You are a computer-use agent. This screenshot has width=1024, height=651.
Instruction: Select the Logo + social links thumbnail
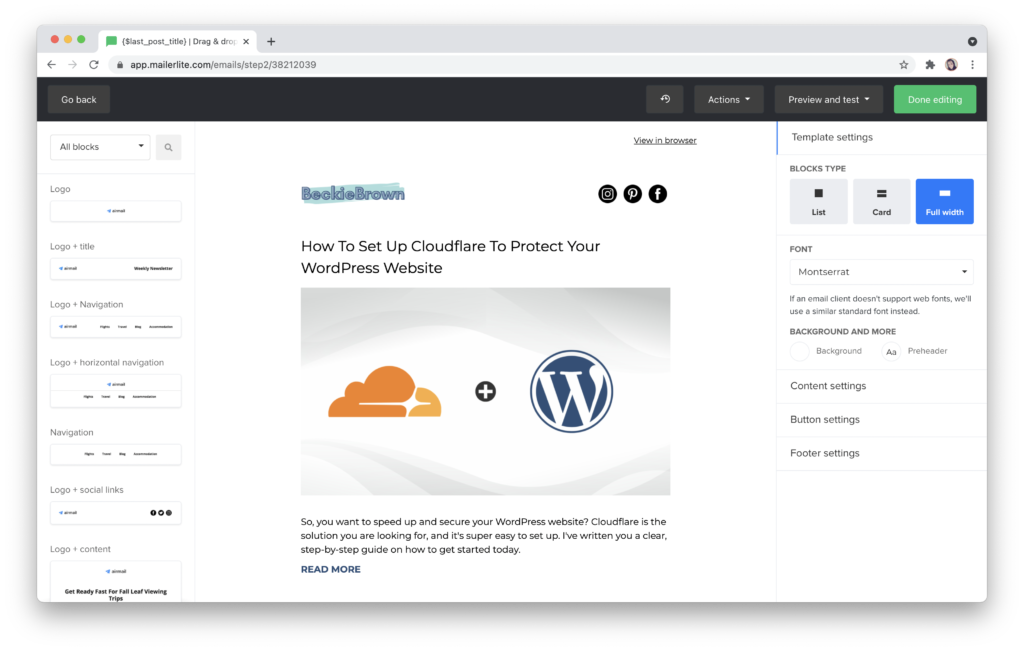pyautogui.click(x=116, y=513)
